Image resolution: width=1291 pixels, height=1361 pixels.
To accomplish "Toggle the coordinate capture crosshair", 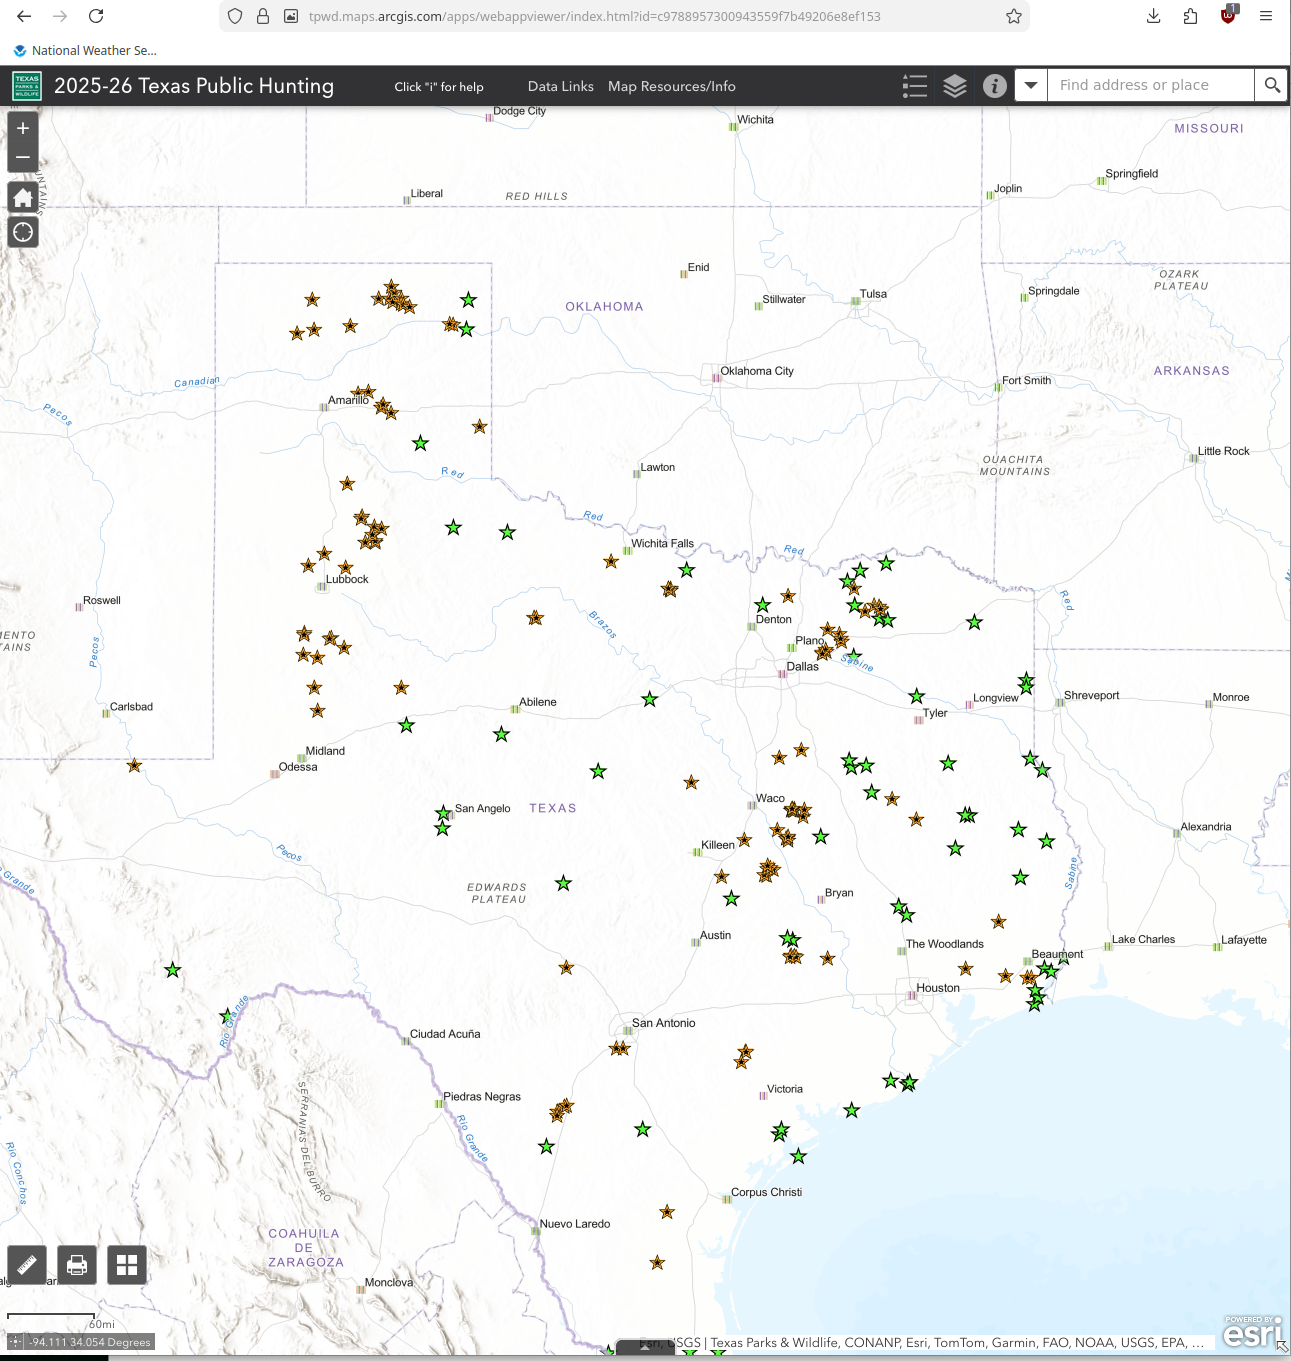I will click(15, 1342).
